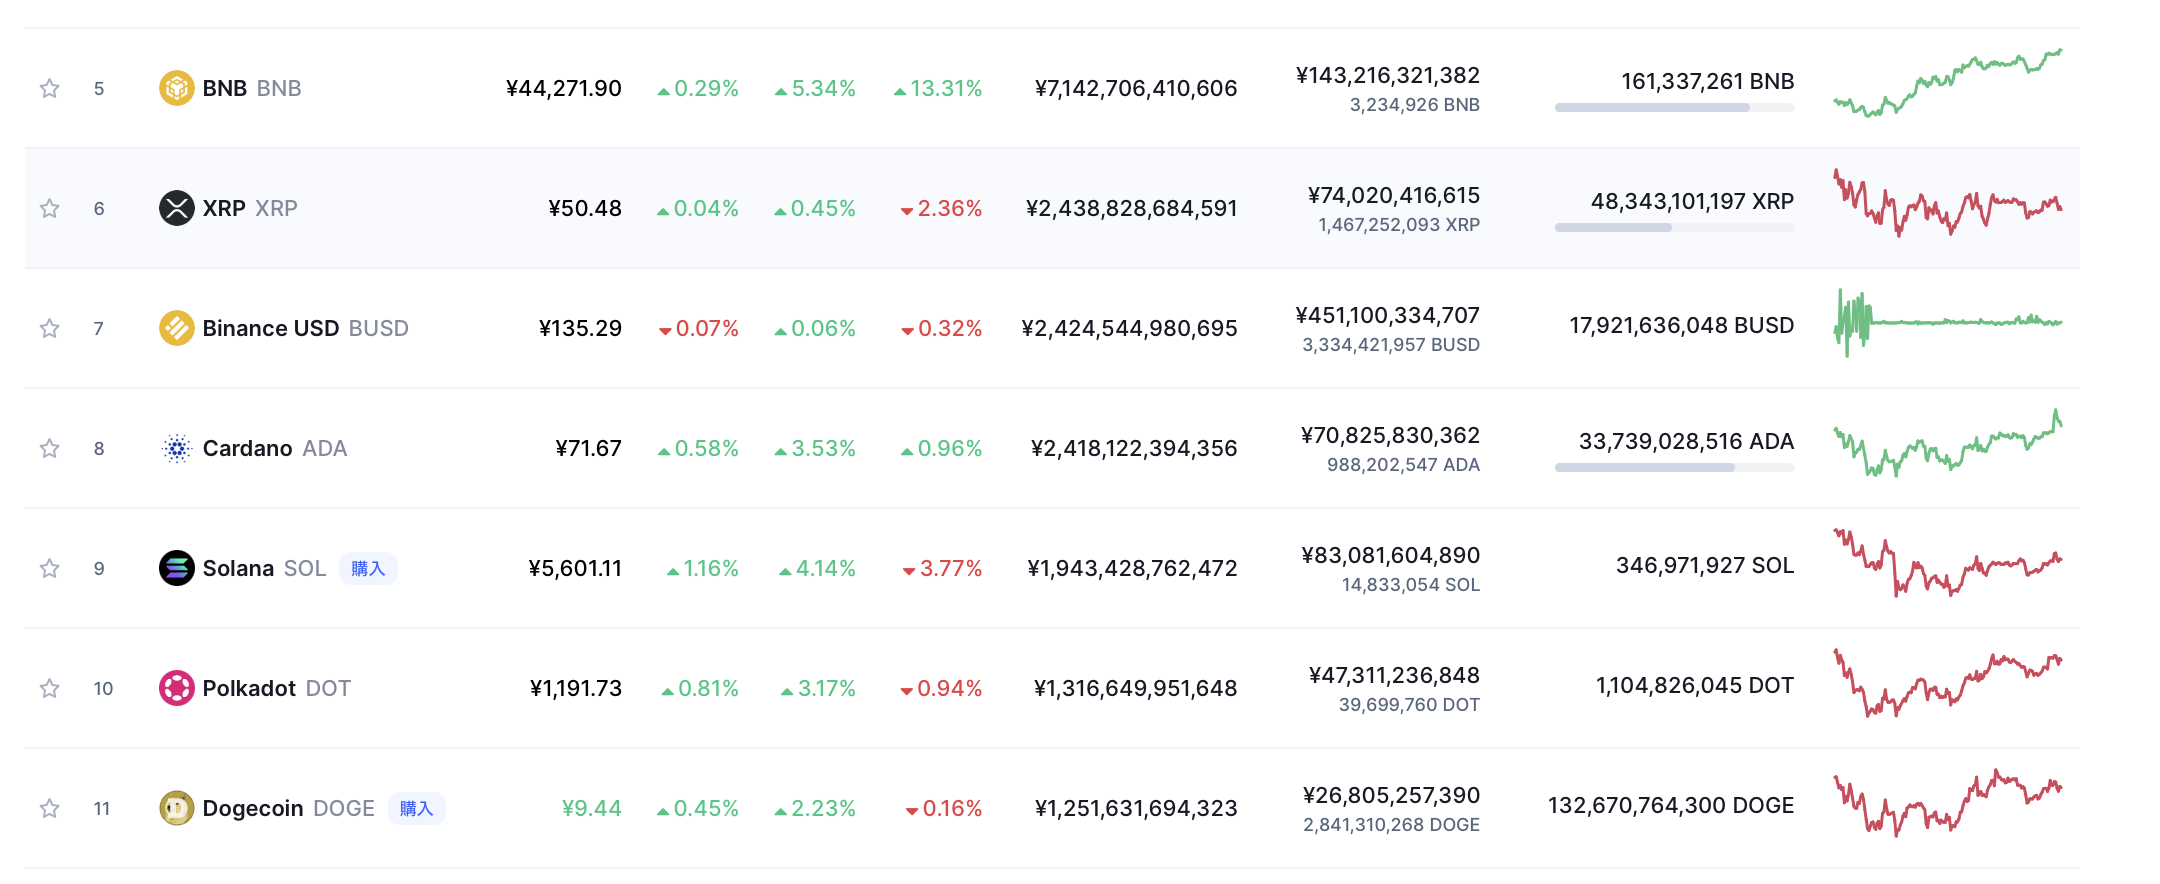Add BNB to watchlist with star
The image size is (2160, 884).
[49, 88]
